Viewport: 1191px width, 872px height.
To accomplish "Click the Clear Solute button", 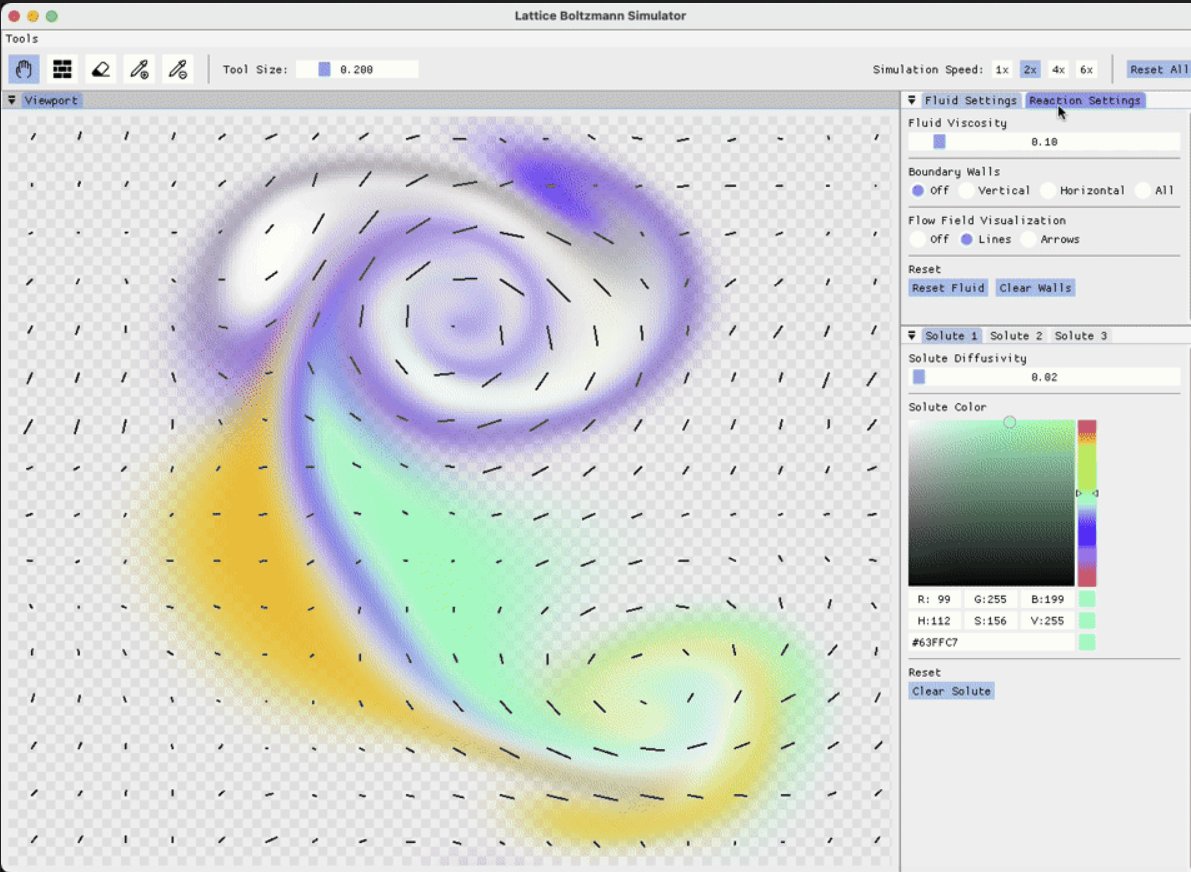I will (x=951, y=690).
